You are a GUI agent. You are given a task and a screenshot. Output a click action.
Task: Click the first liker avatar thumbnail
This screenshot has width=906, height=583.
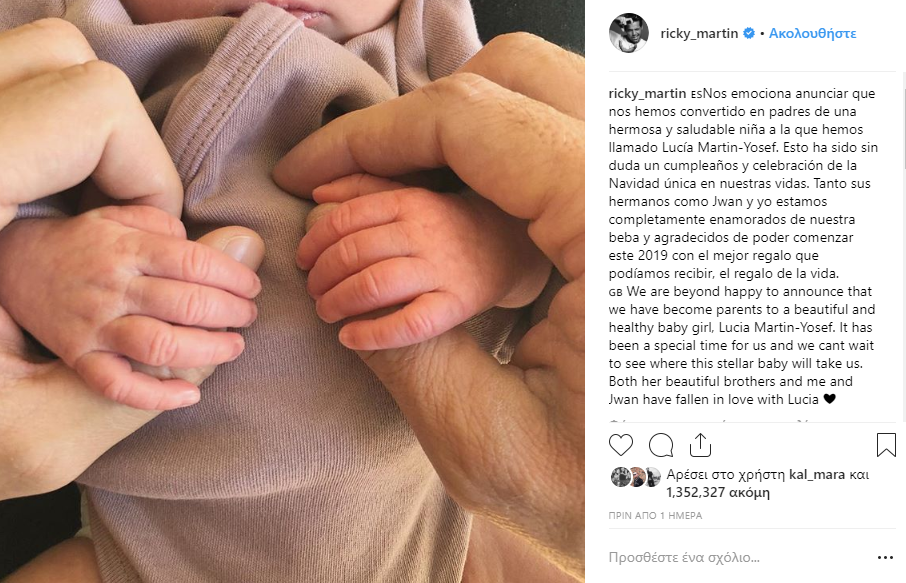click(x=620, y=477)
